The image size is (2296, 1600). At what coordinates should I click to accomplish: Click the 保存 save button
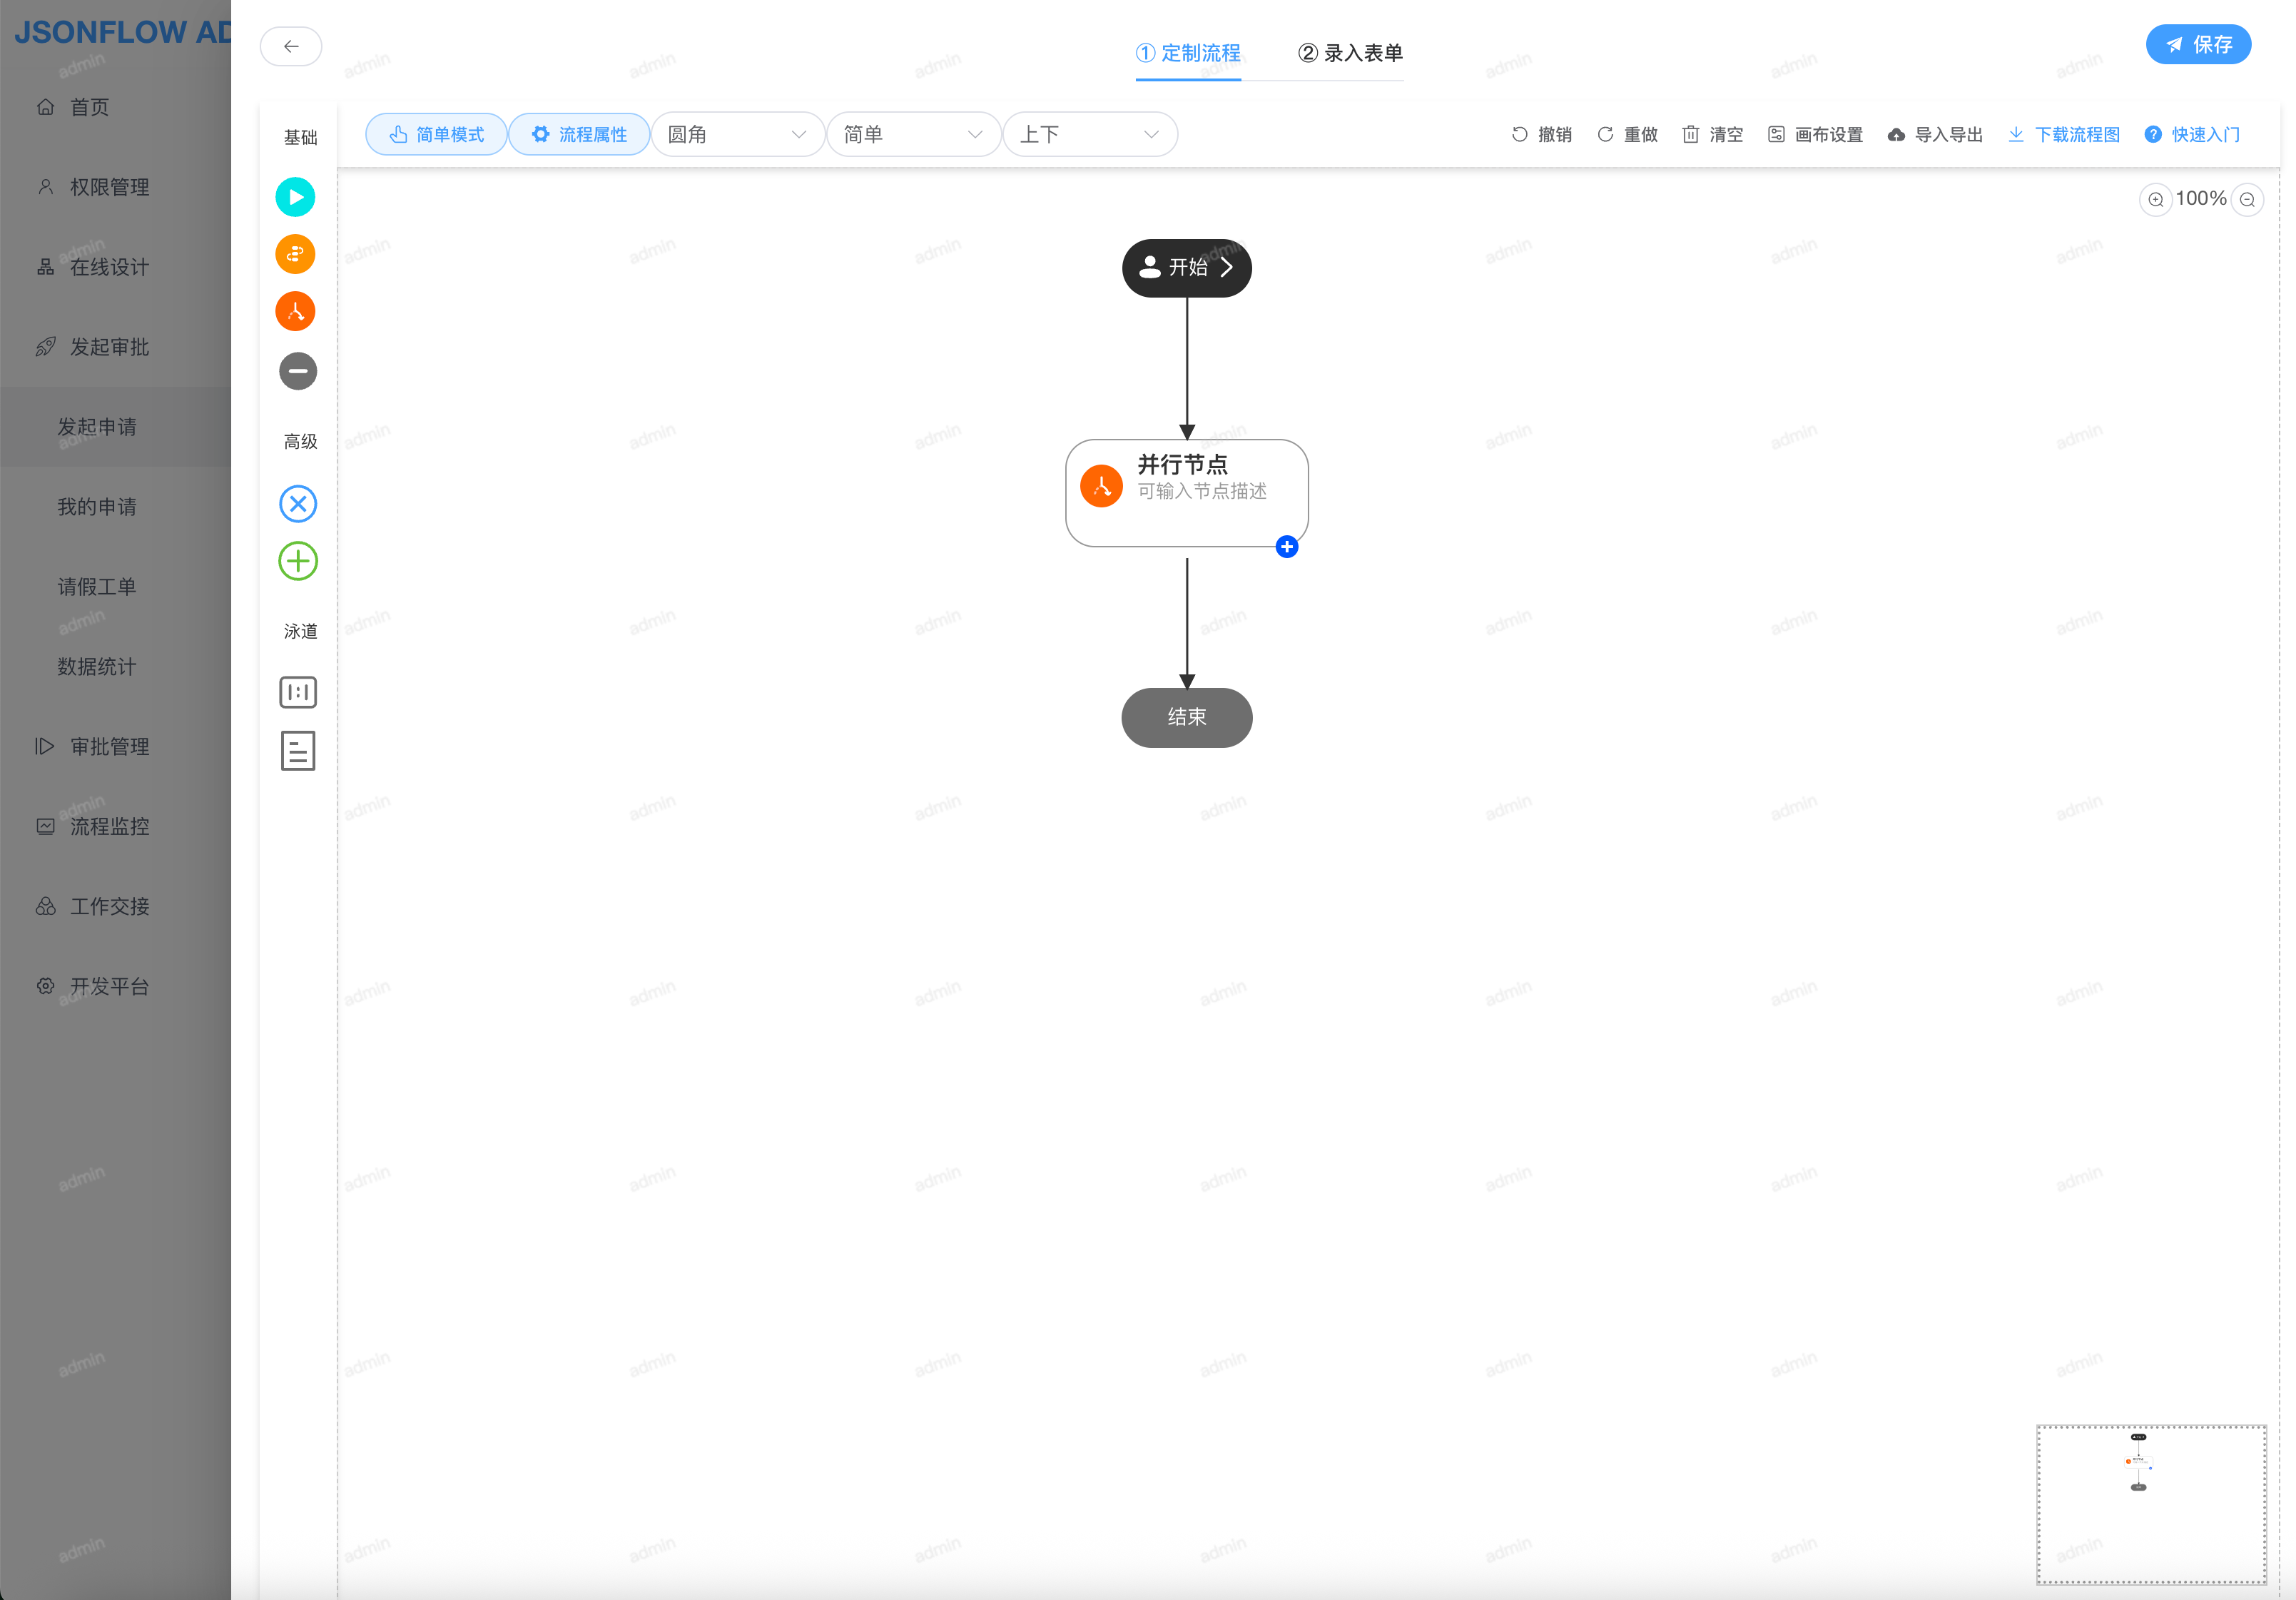tap(2198, 45)
